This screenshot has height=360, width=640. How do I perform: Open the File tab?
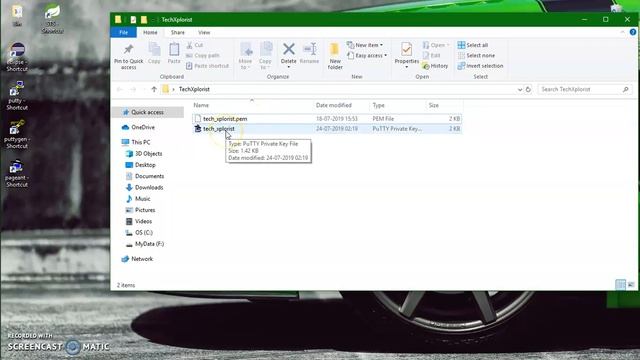123,32
